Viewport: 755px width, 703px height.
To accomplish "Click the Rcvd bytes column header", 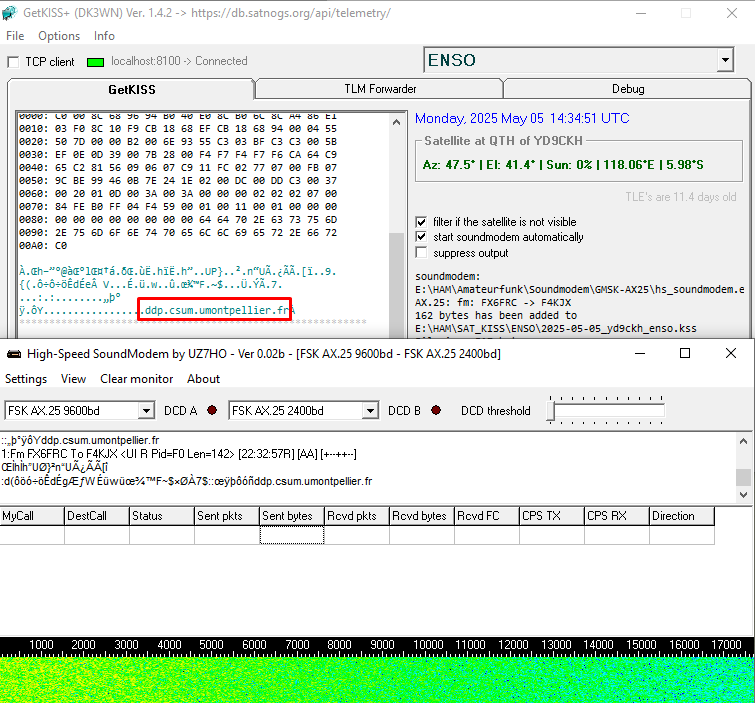I will [x=422, y=516].
